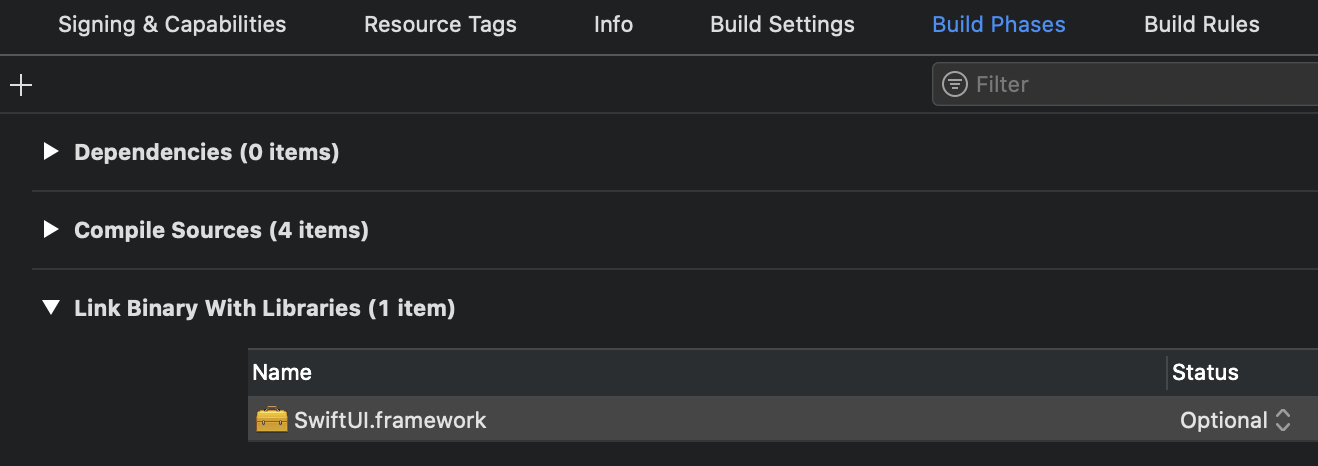Switch to the Info tab
This screenshot has width=1318, height=466.
[613, 25]
